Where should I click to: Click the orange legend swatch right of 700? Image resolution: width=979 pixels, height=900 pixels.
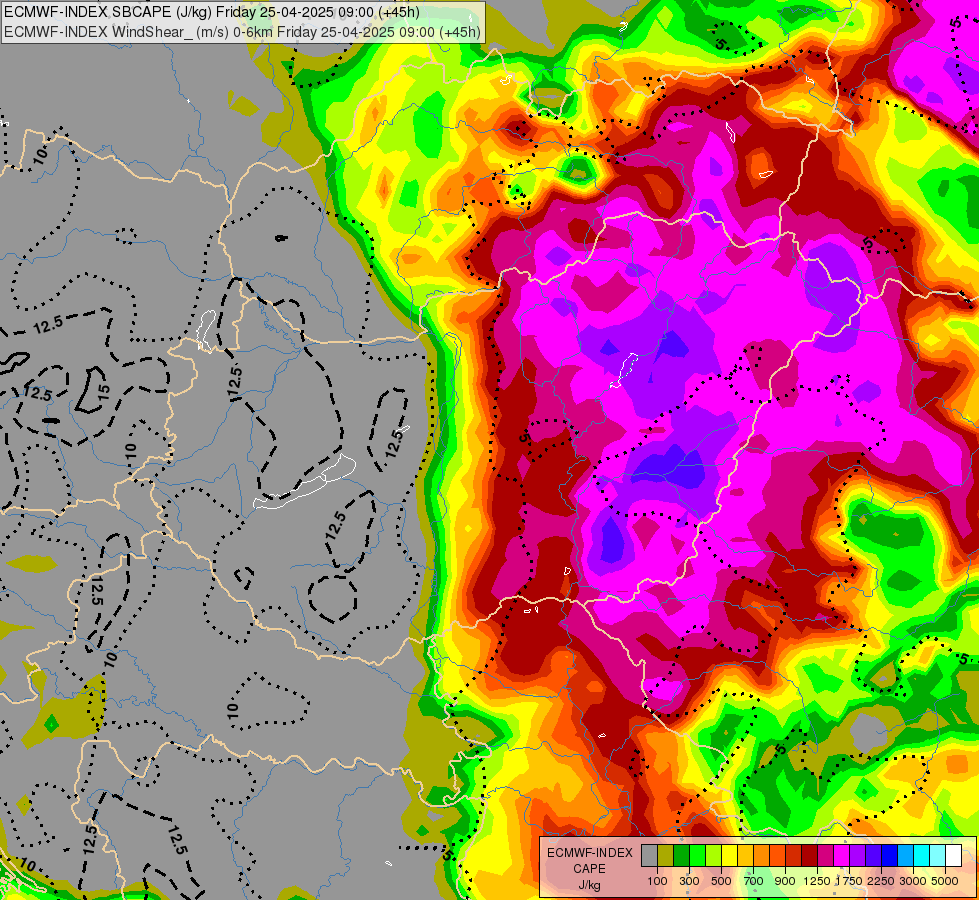point(762,856)
